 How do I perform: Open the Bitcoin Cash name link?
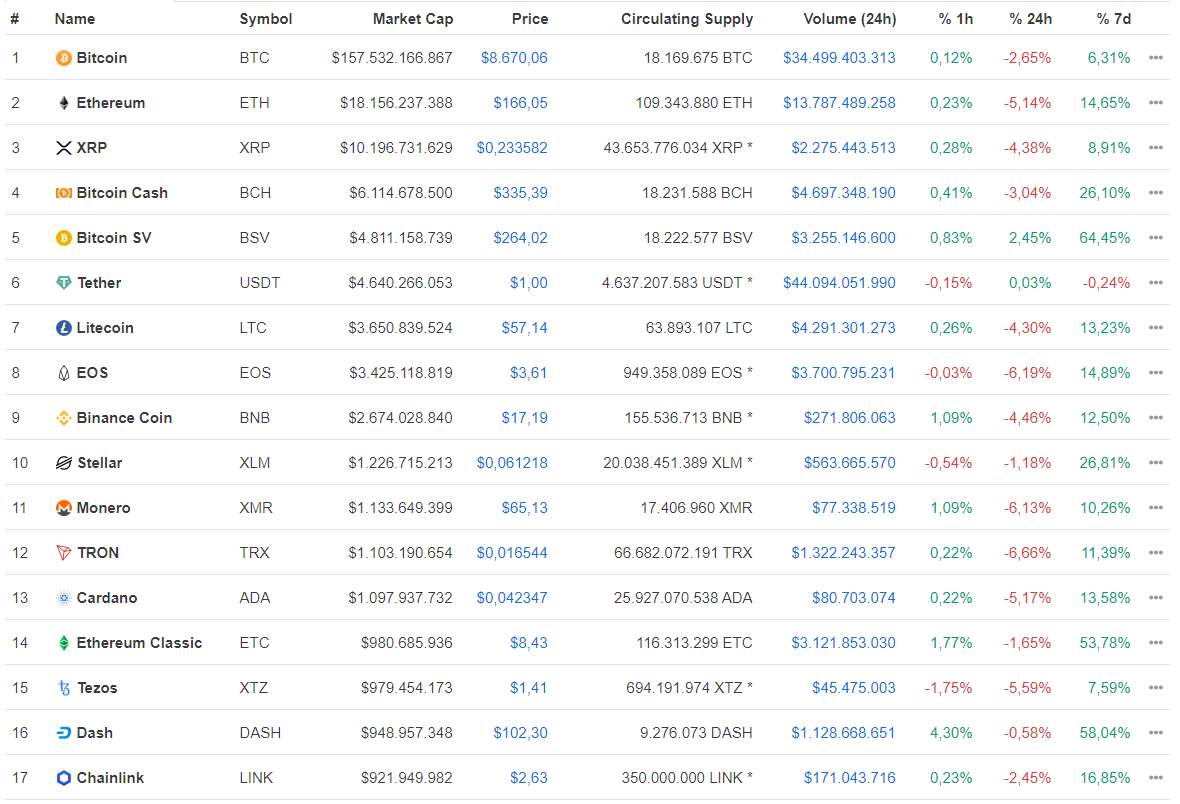(x=122, y=193)
